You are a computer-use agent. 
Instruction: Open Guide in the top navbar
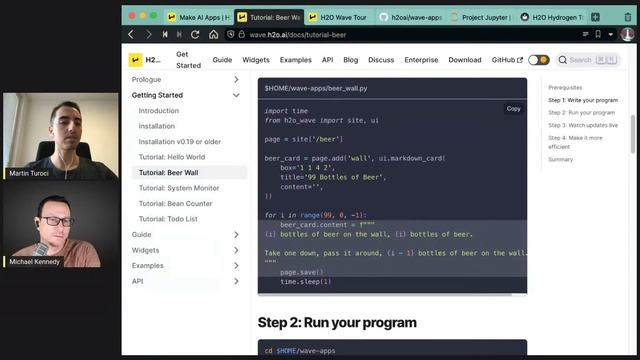222,60
